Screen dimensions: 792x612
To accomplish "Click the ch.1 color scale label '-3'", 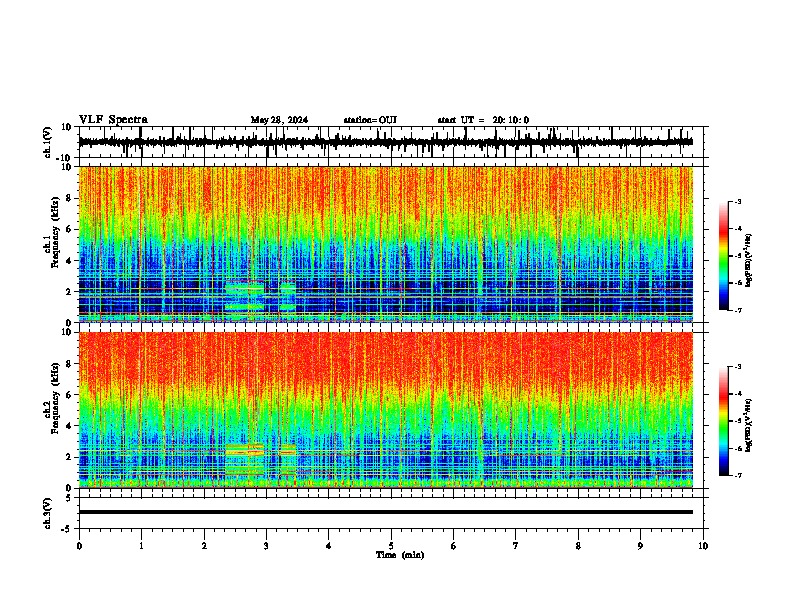I will pyautogui.click(x=738, y=201).
